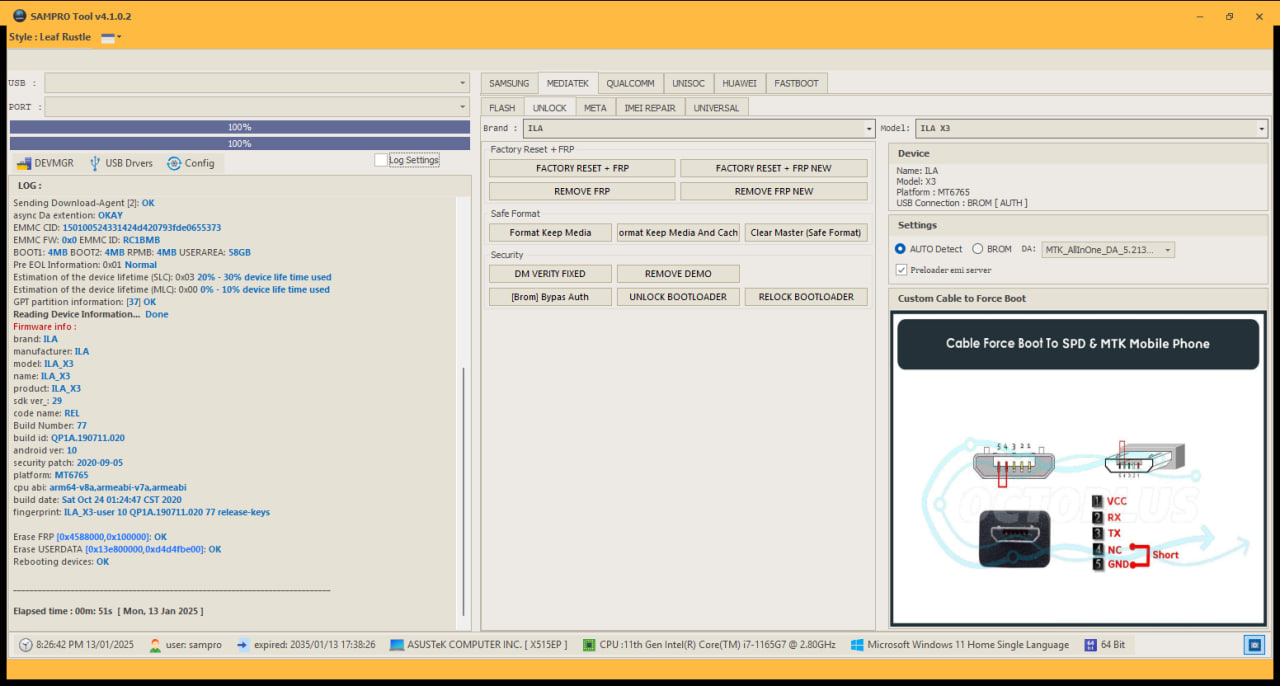1280x686 pixels.
Task: Click the "Elapsed time : 00m: 51s" log line
Action: [x=108, y=611]
